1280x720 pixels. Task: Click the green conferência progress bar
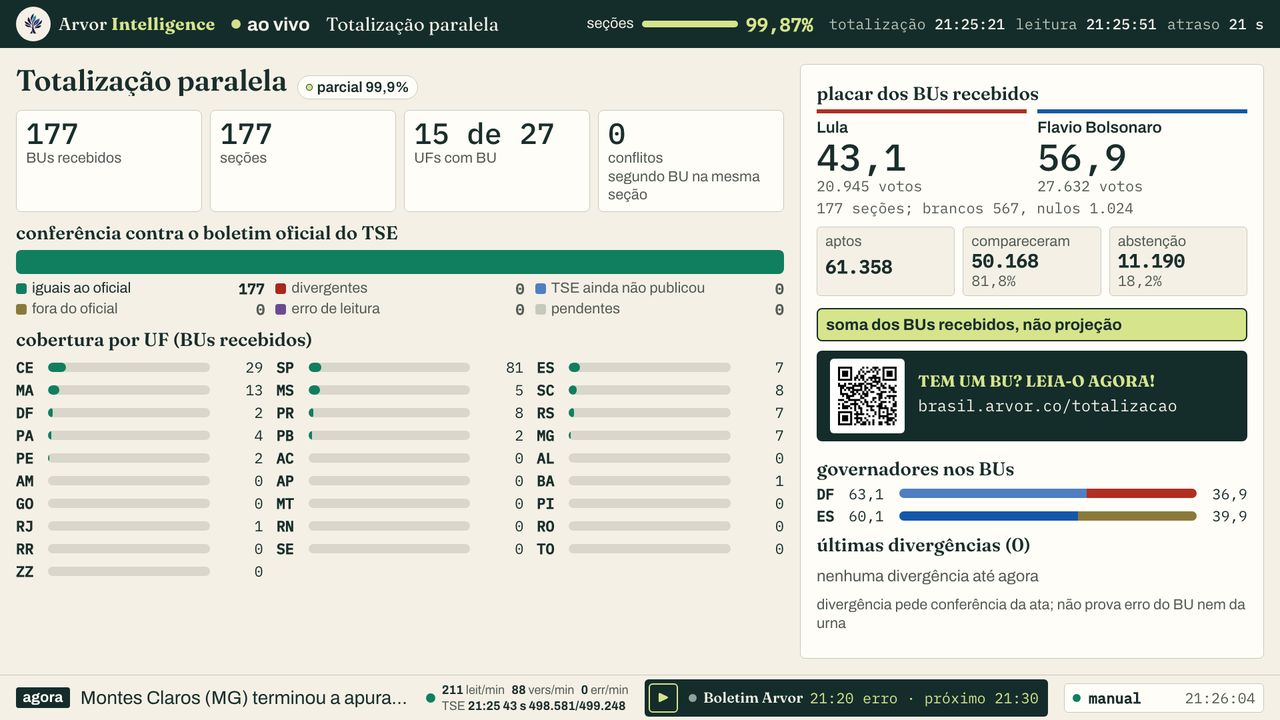[400, 262]
